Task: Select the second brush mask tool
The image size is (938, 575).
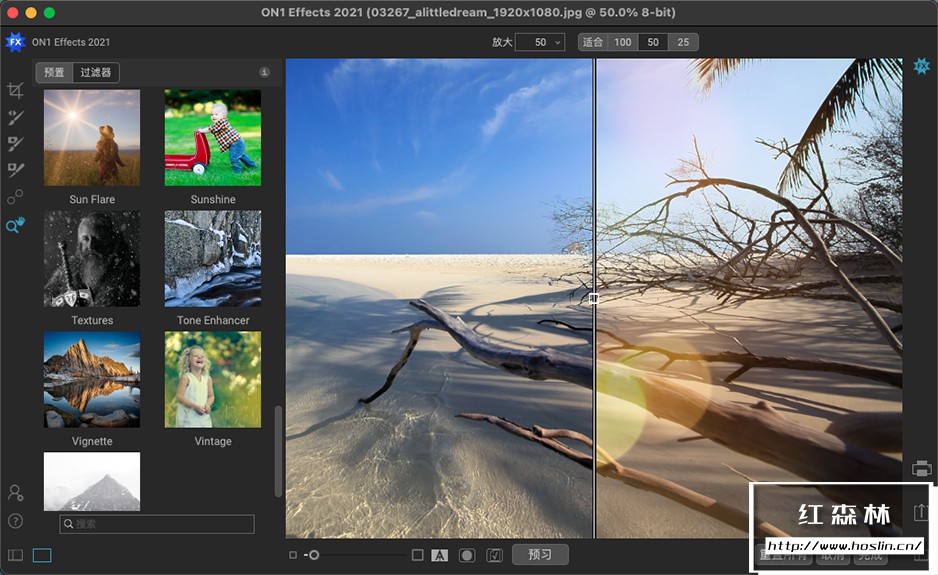Action: (x=16, y=144)
